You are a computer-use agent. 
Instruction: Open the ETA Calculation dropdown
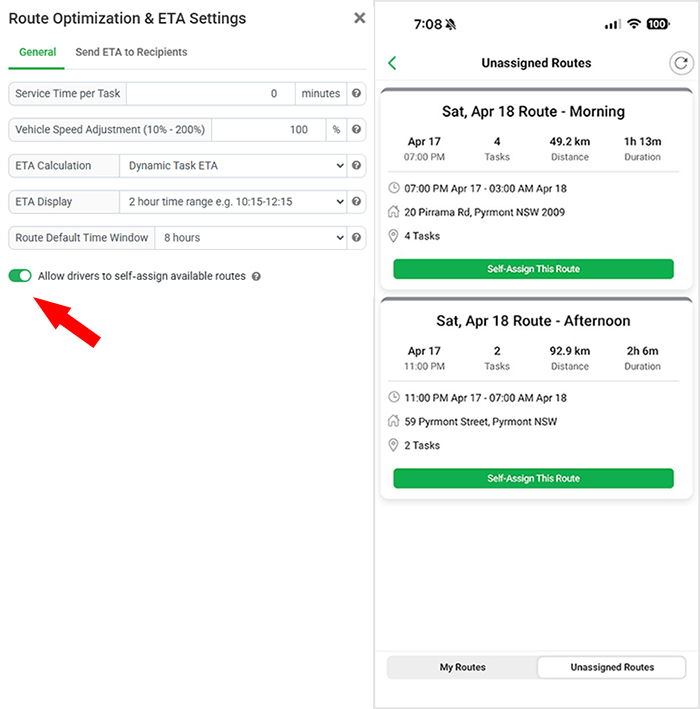pos(233,165)
